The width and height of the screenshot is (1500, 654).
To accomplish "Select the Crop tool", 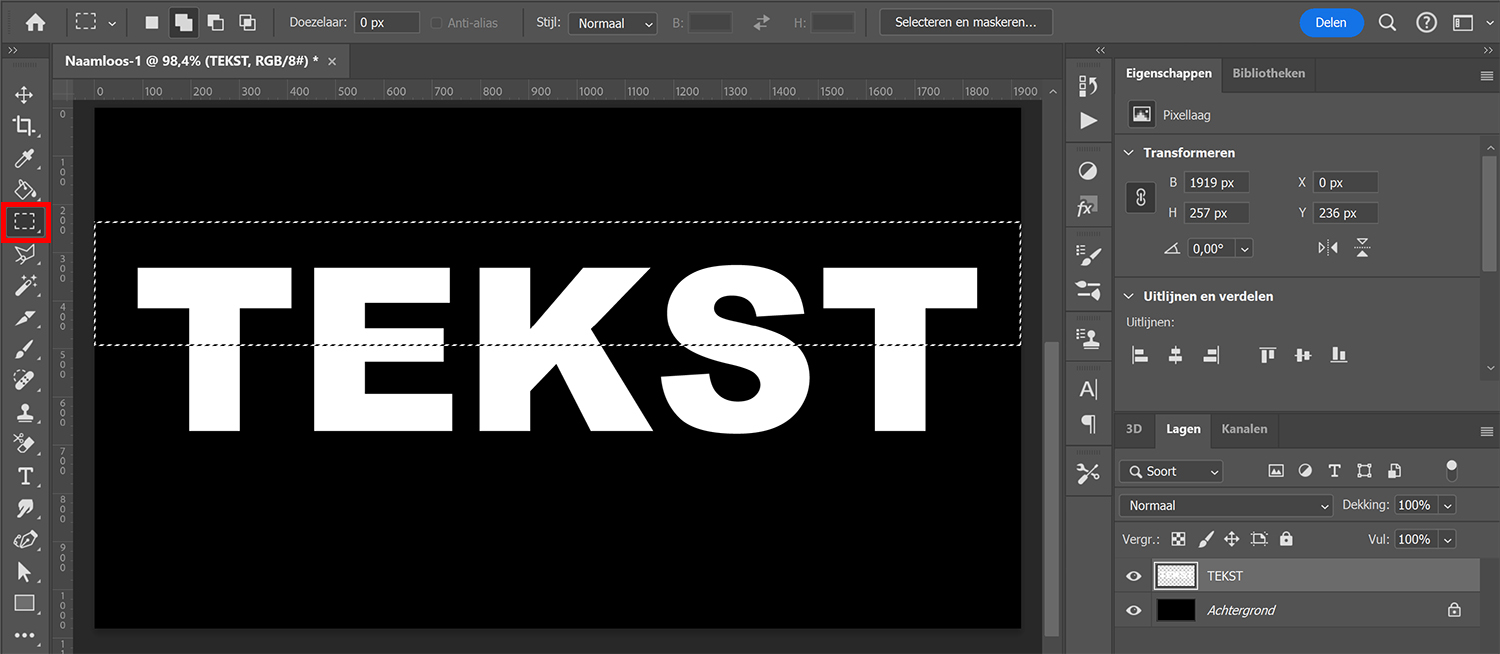I will click(24, 126).
